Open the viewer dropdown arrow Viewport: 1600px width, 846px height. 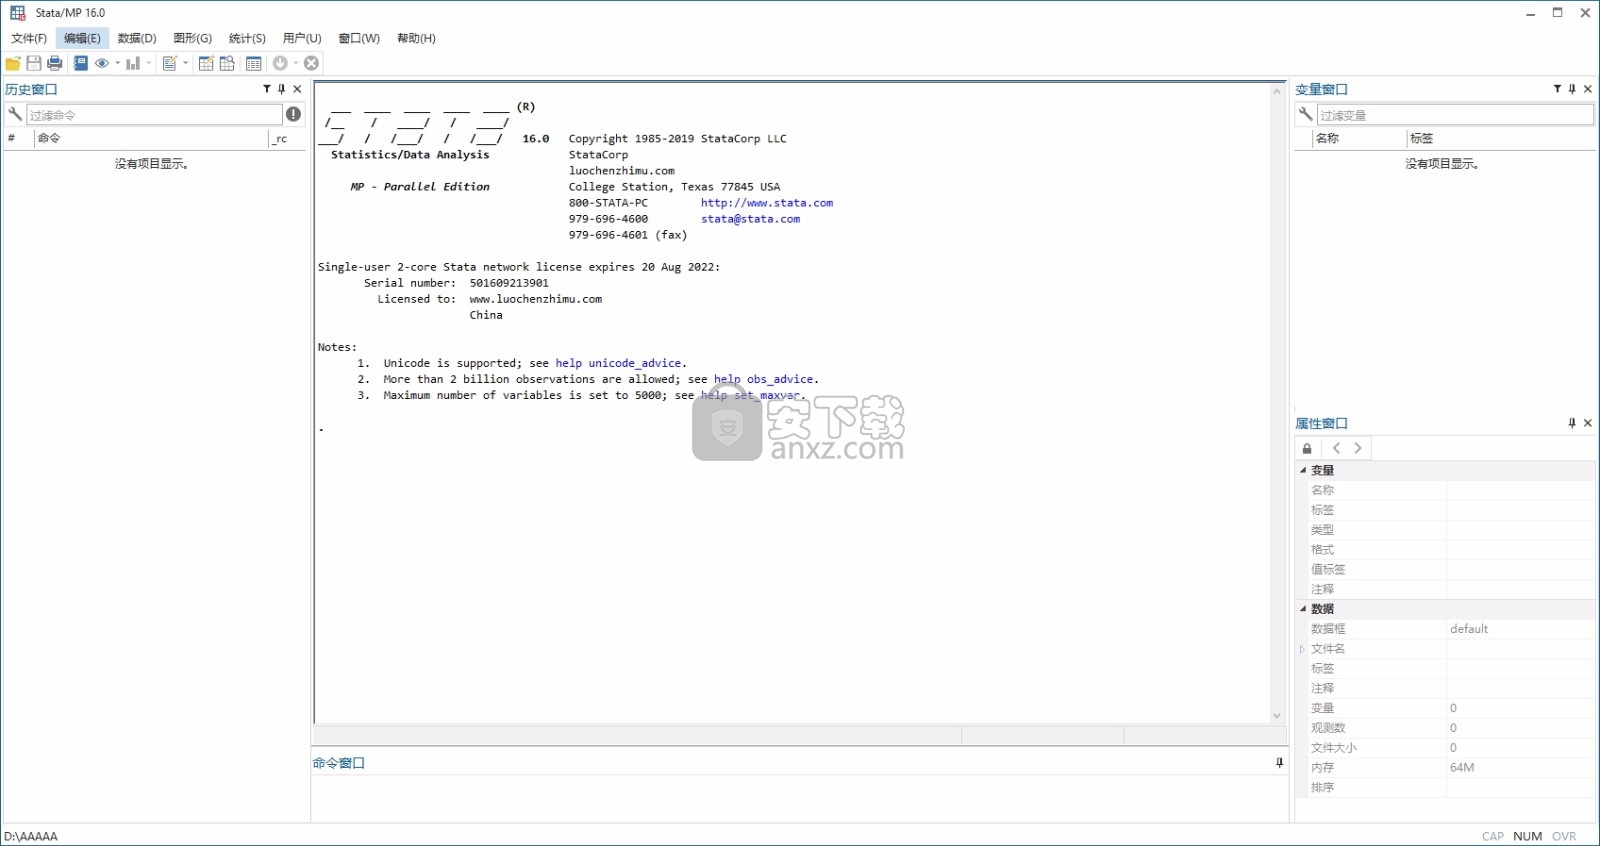tap(117, 63)
